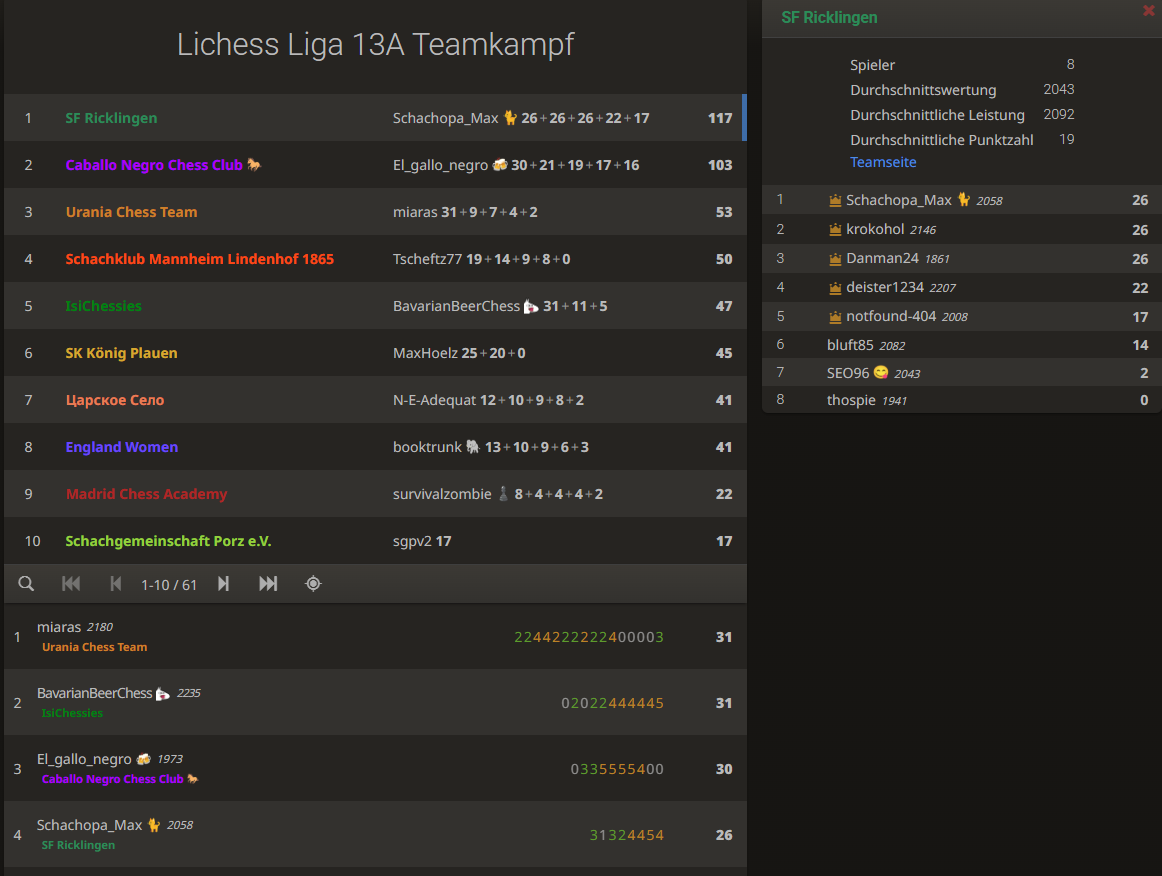Click booktrunk in England Women row
The width and height of the screenshot is (1162, 876).
tap(427, 447)
